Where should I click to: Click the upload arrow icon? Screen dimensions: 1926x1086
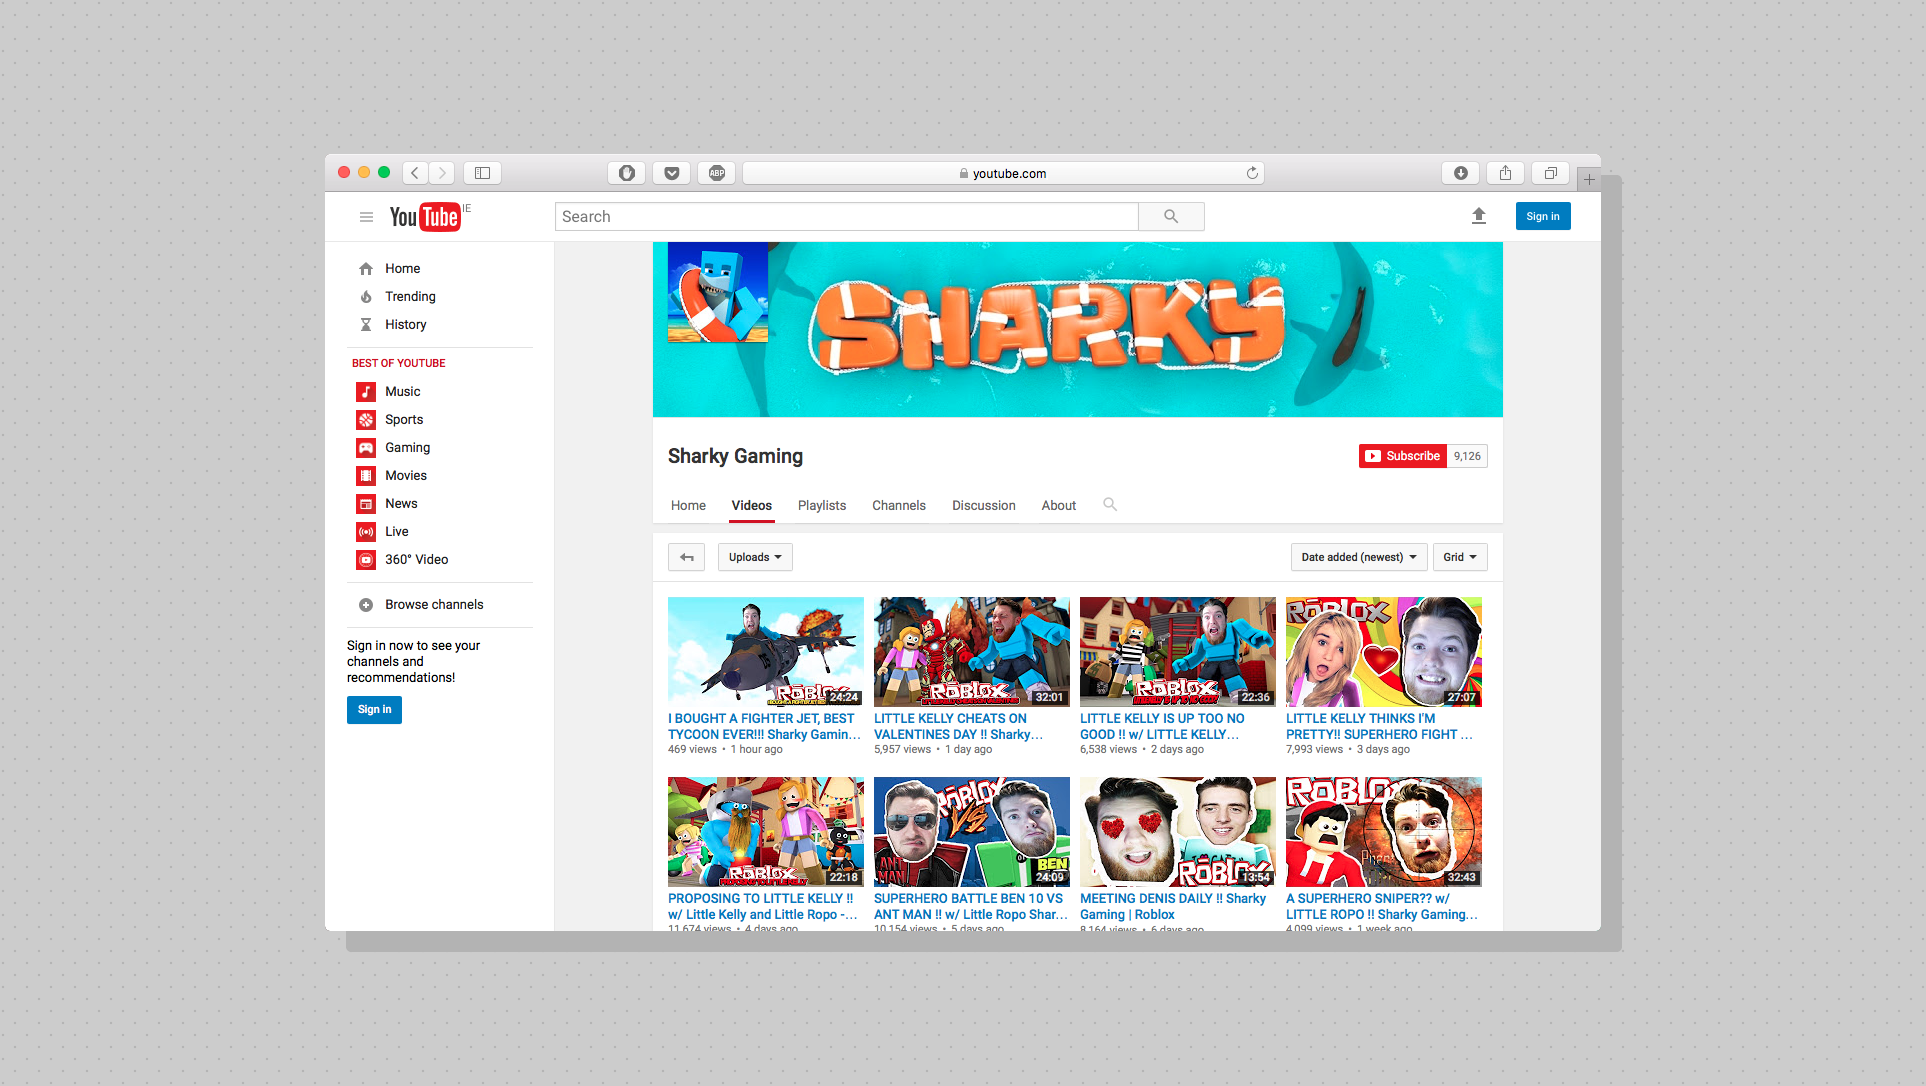(x=1478, y=216)
